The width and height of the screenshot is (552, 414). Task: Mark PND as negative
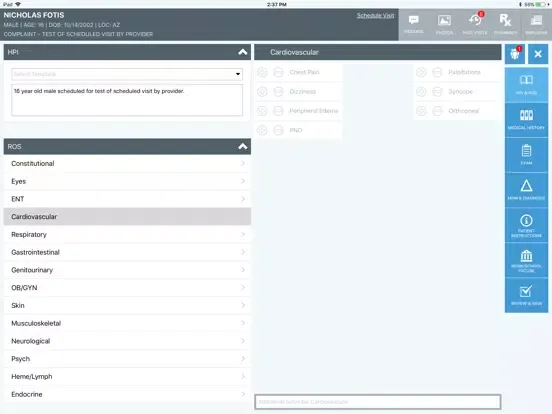click(278, 130)
